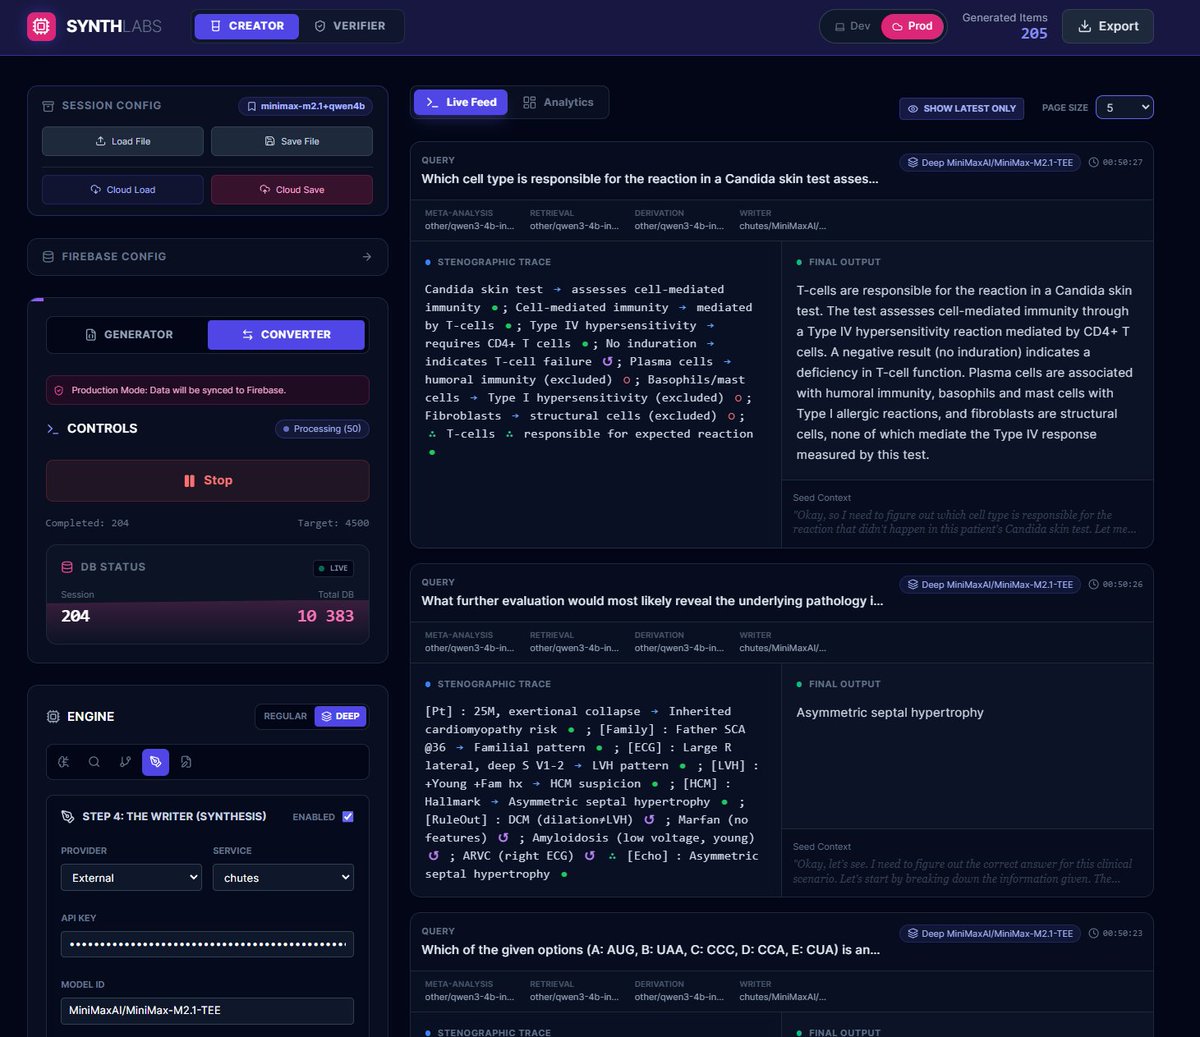Click the Load File button
The width and height of the screenshot is (1200, 1037).
122,141
